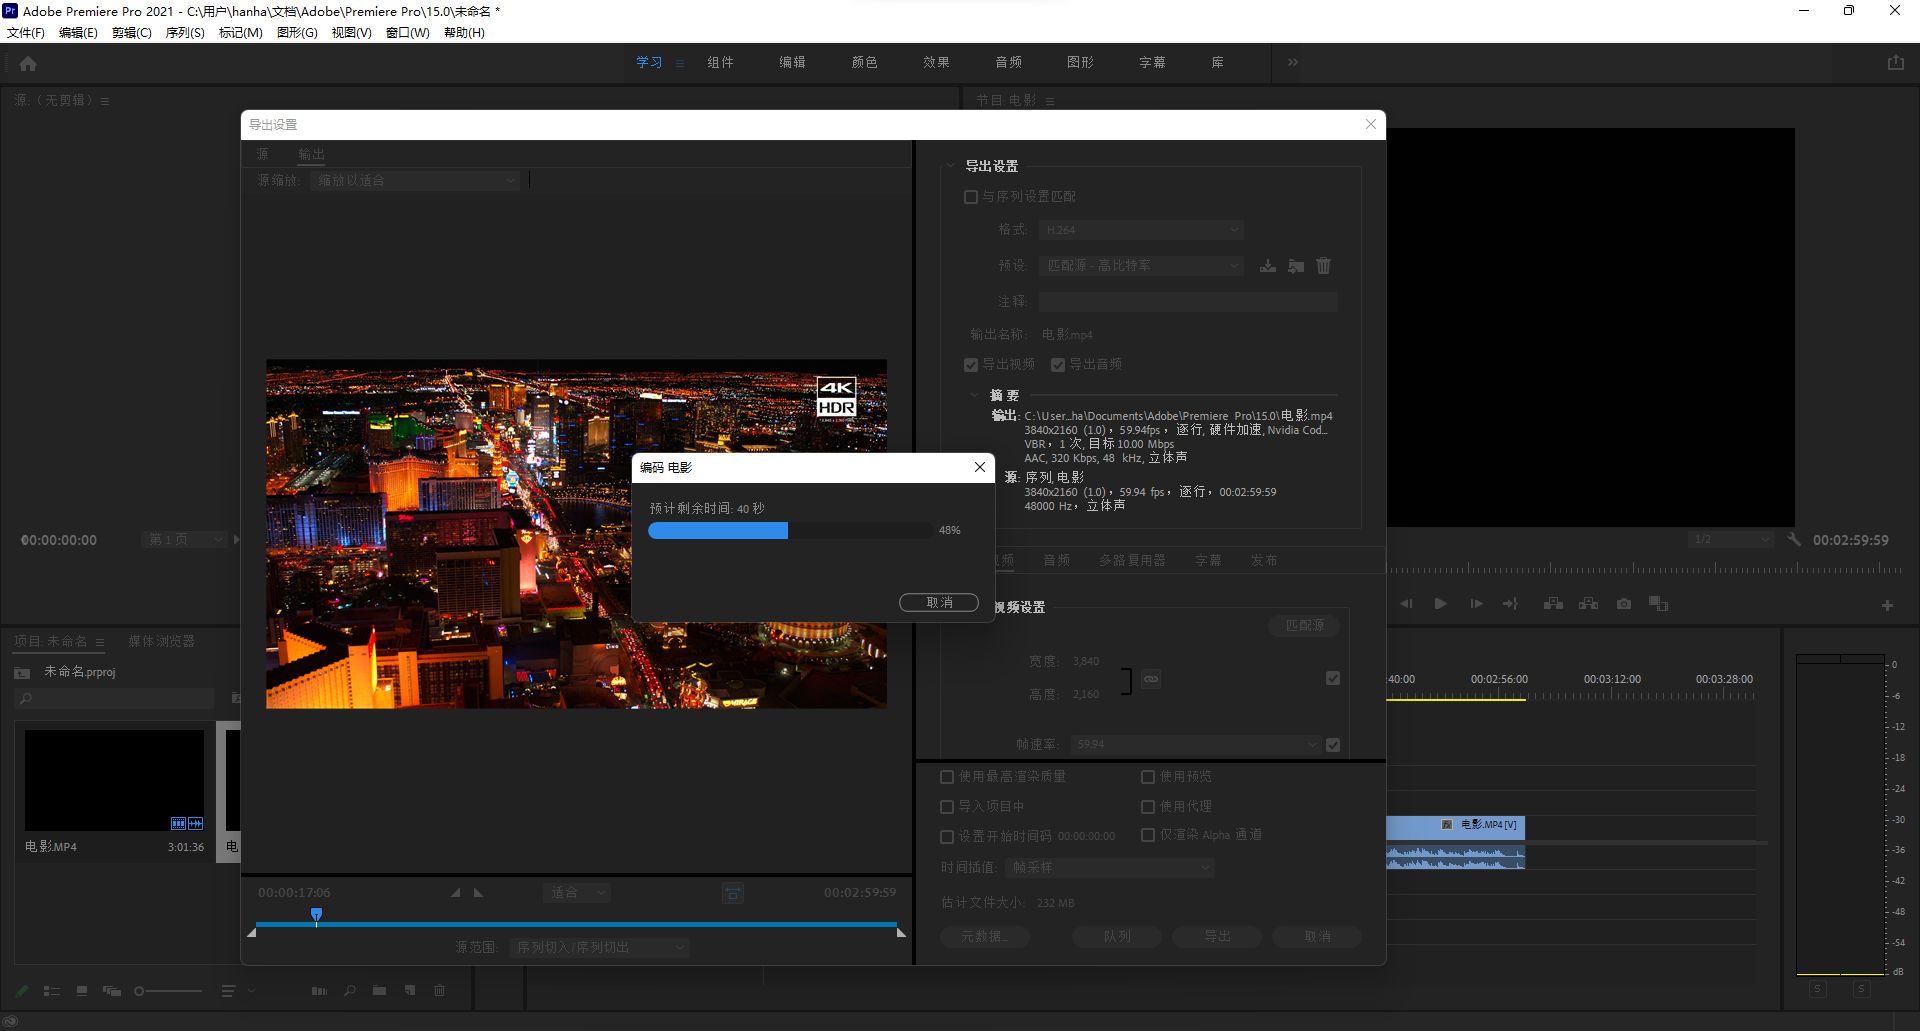The height and width of the screenshot is (1031, 1920).
Task: Toggle the 与序列设置匹配 checkbox
Action: coord(971,197)
